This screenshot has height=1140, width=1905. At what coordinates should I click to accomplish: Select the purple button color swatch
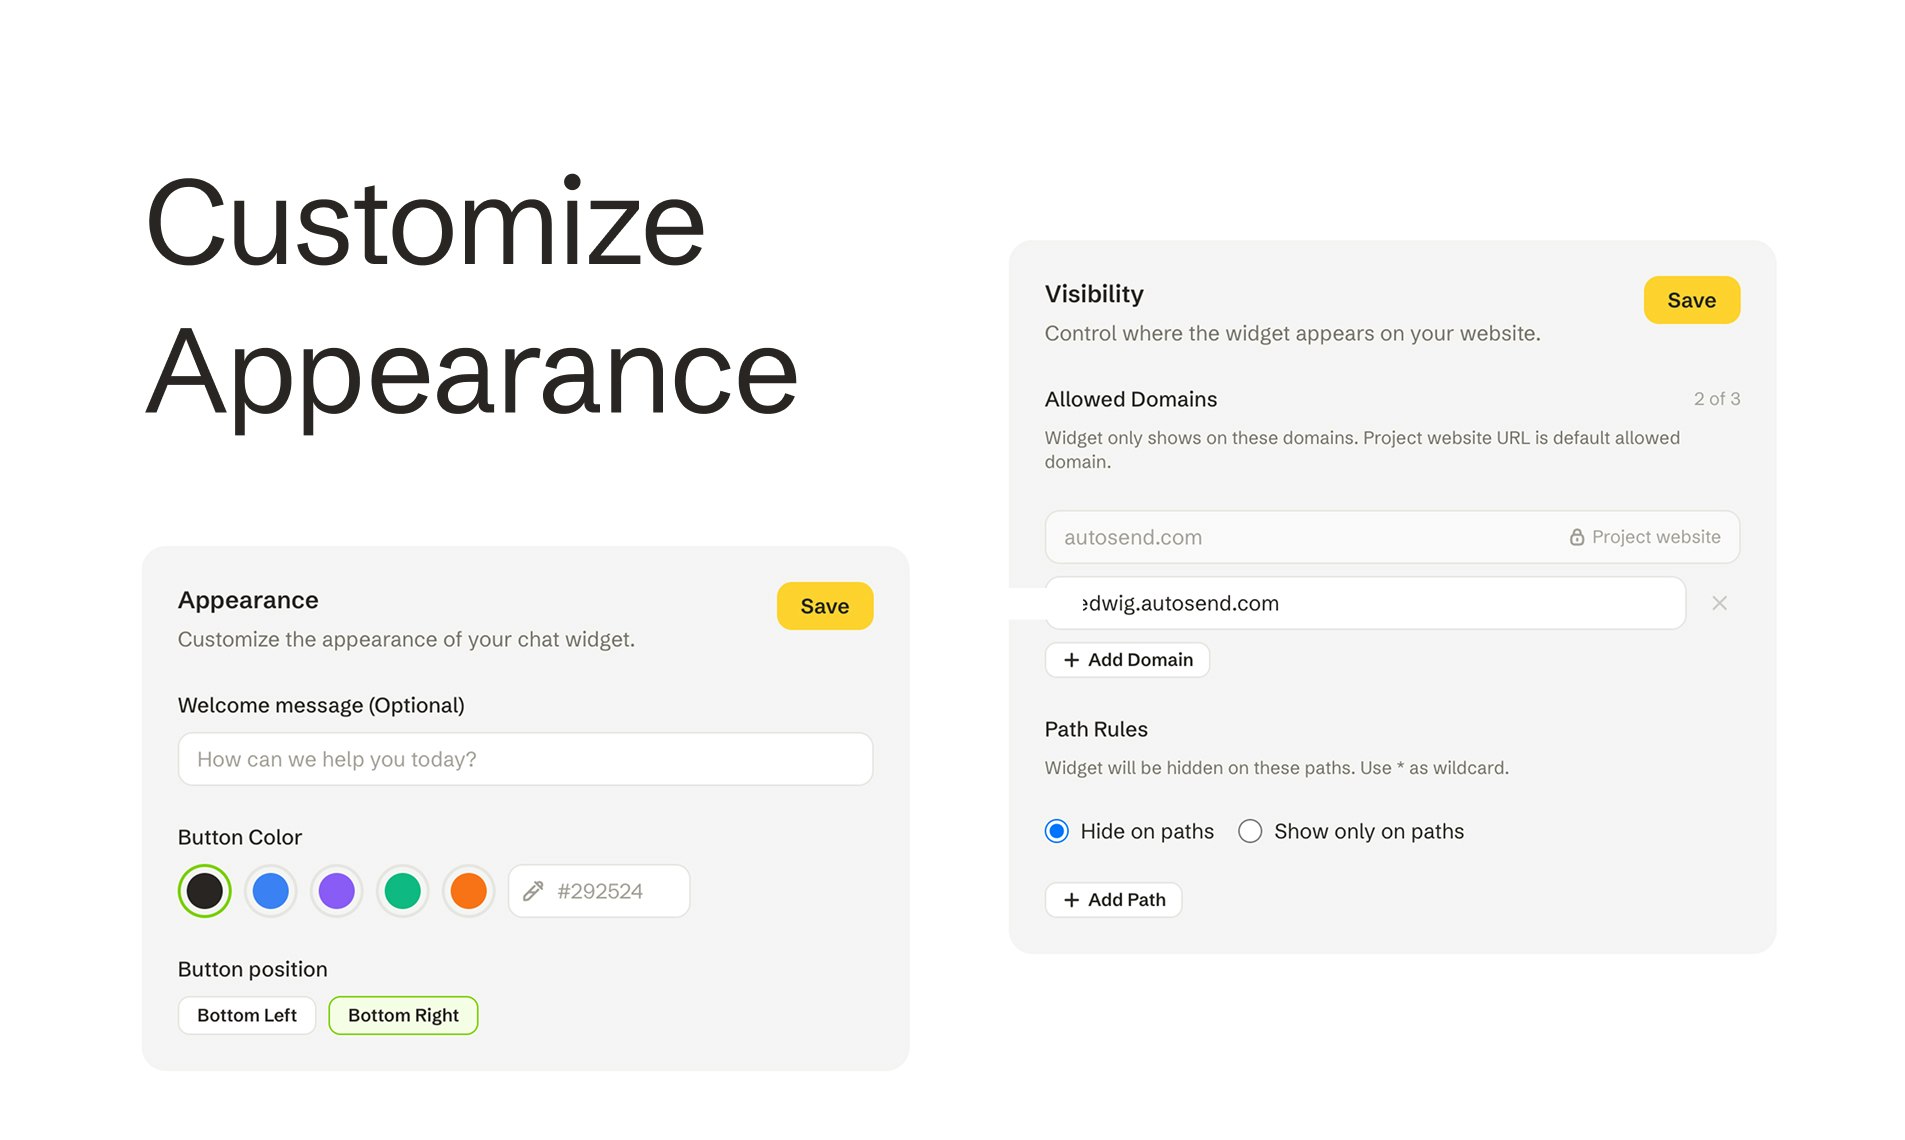(336, 891)
